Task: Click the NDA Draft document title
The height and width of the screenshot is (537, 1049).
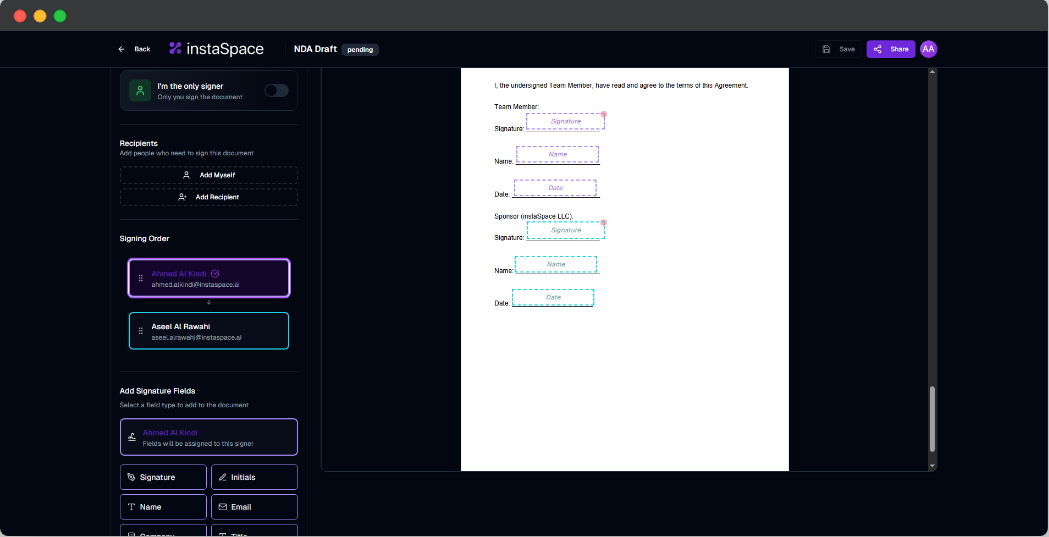Action: pos(315,49)
